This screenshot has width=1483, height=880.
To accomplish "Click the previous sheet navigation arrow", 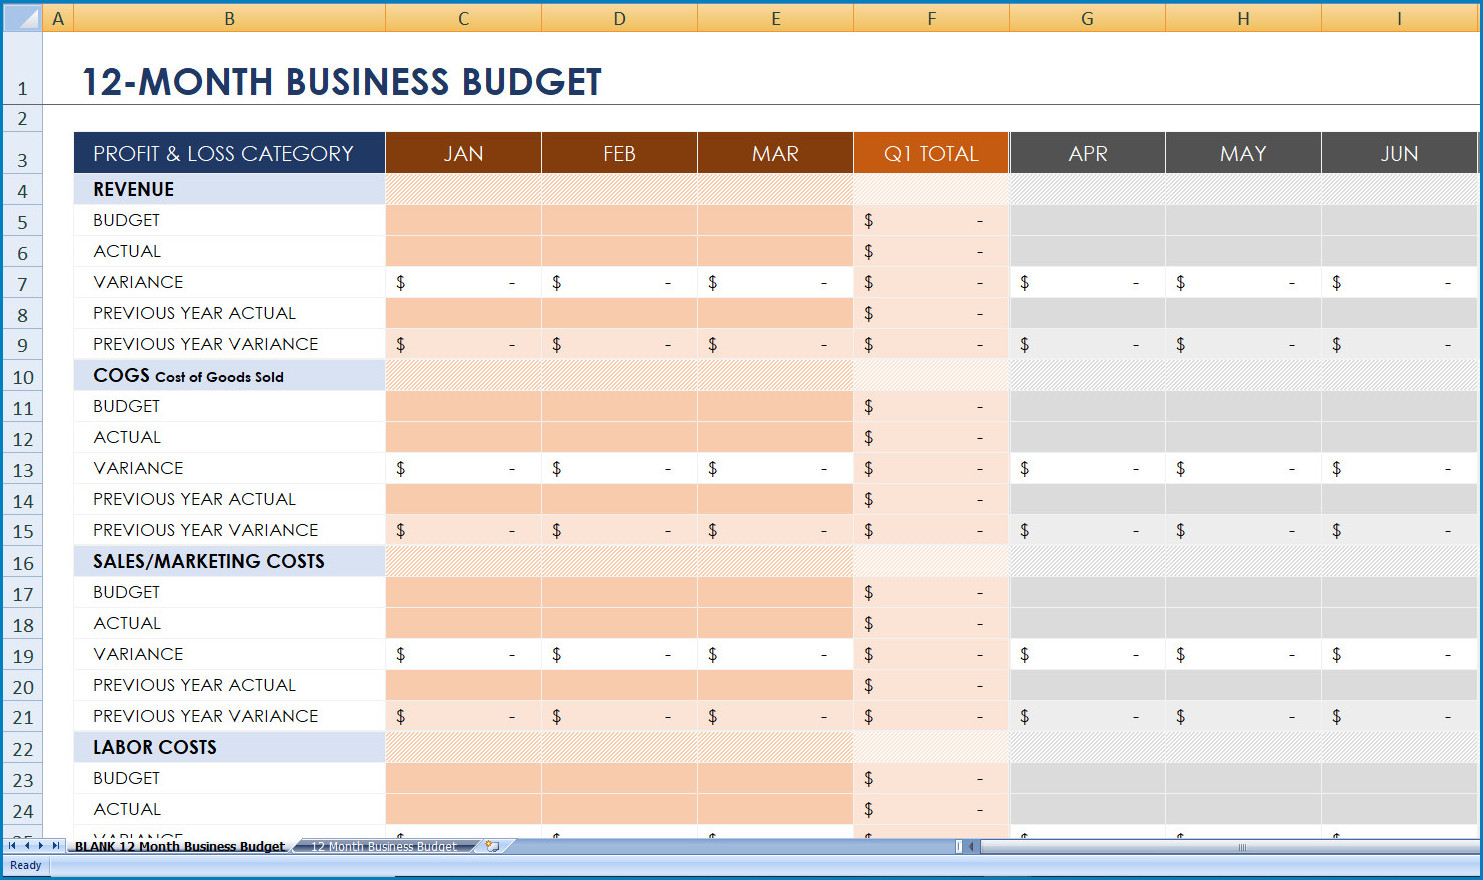I will (27, 846).
